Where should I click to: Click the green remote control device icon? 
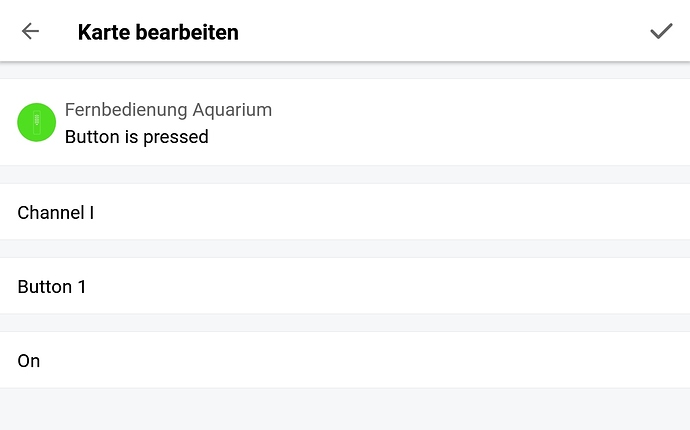click(36, 122)
